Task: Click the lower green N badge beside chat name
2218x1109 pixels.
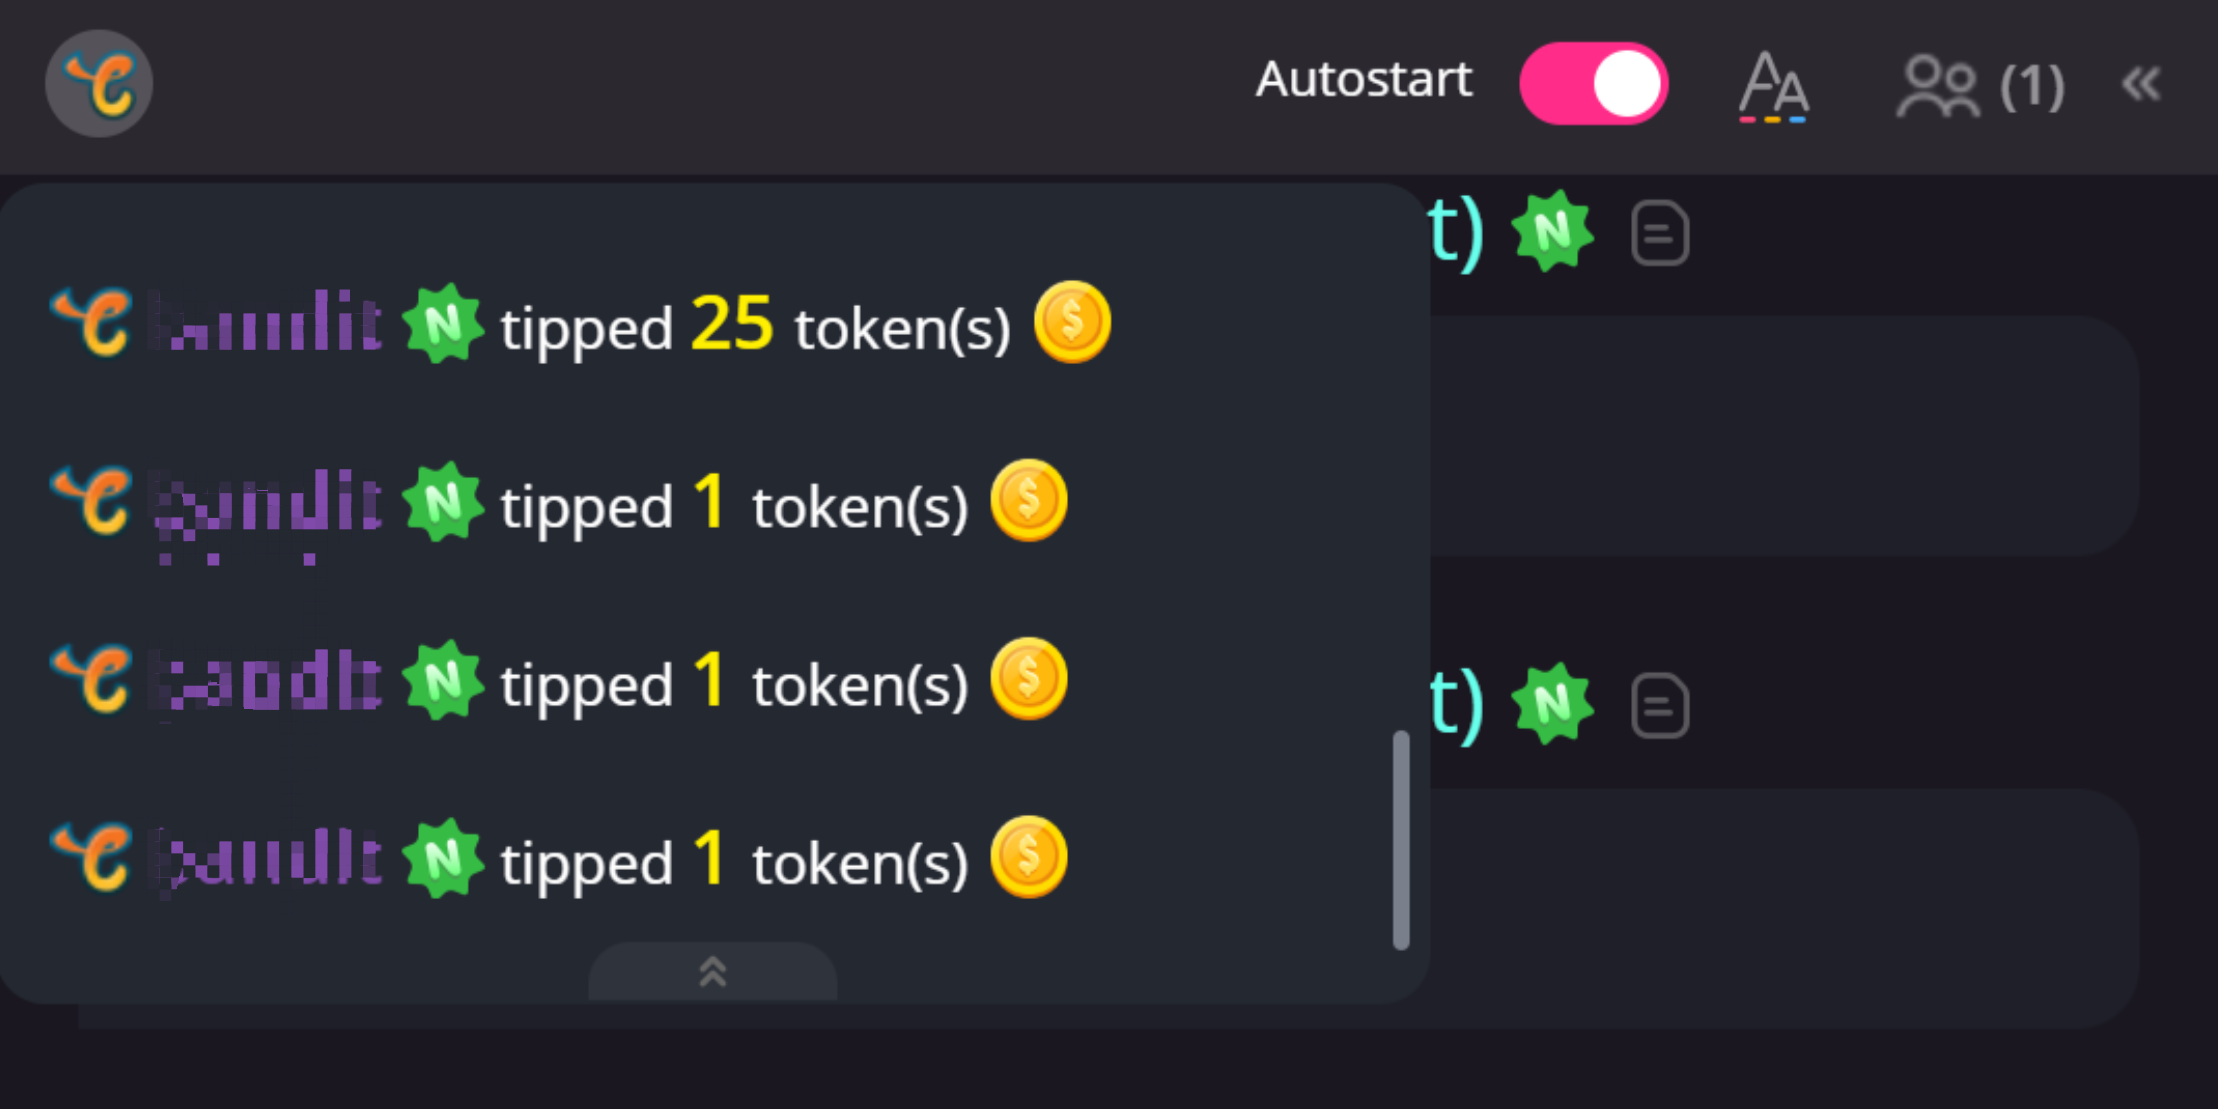Action: coord(1552,705)
